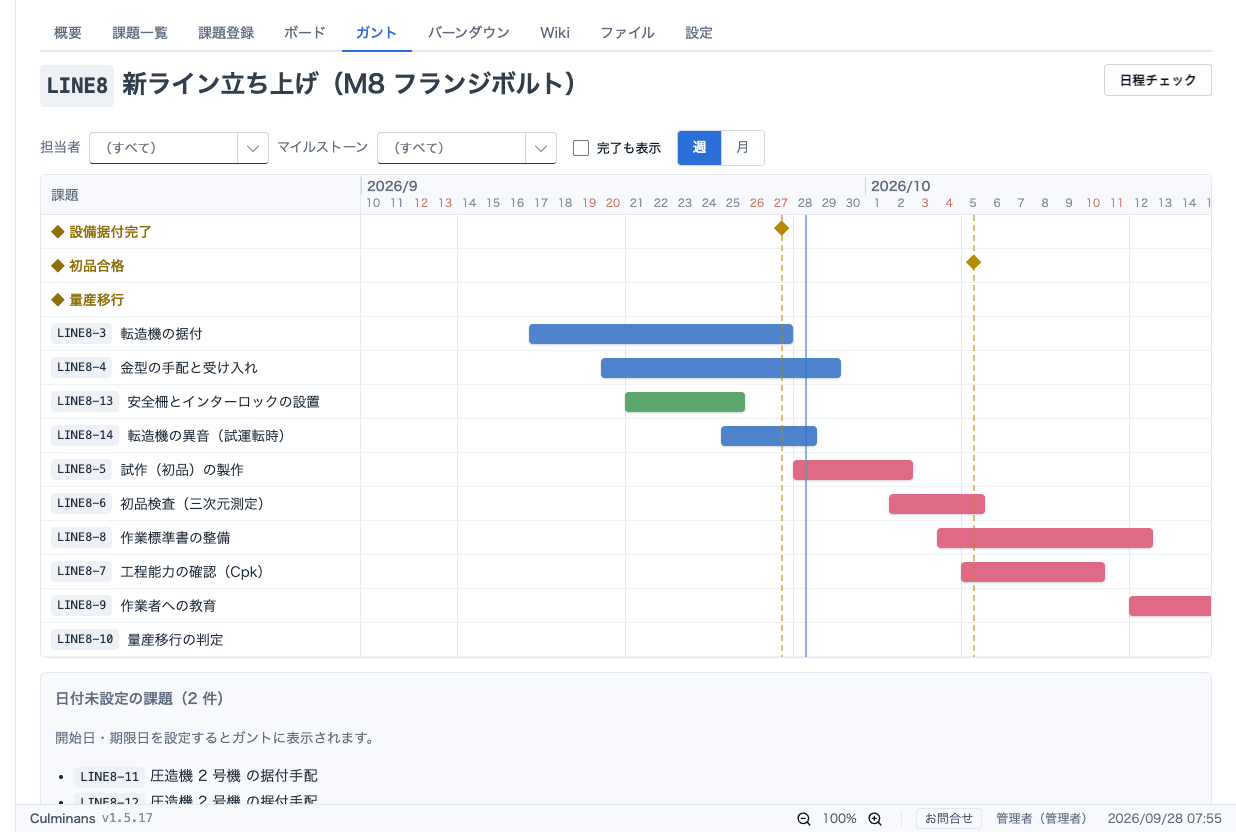Click the red bar for 作業標準書の整備
Image resolution: width=1236 pixels, height=832 pixels.
(1045, 538)
